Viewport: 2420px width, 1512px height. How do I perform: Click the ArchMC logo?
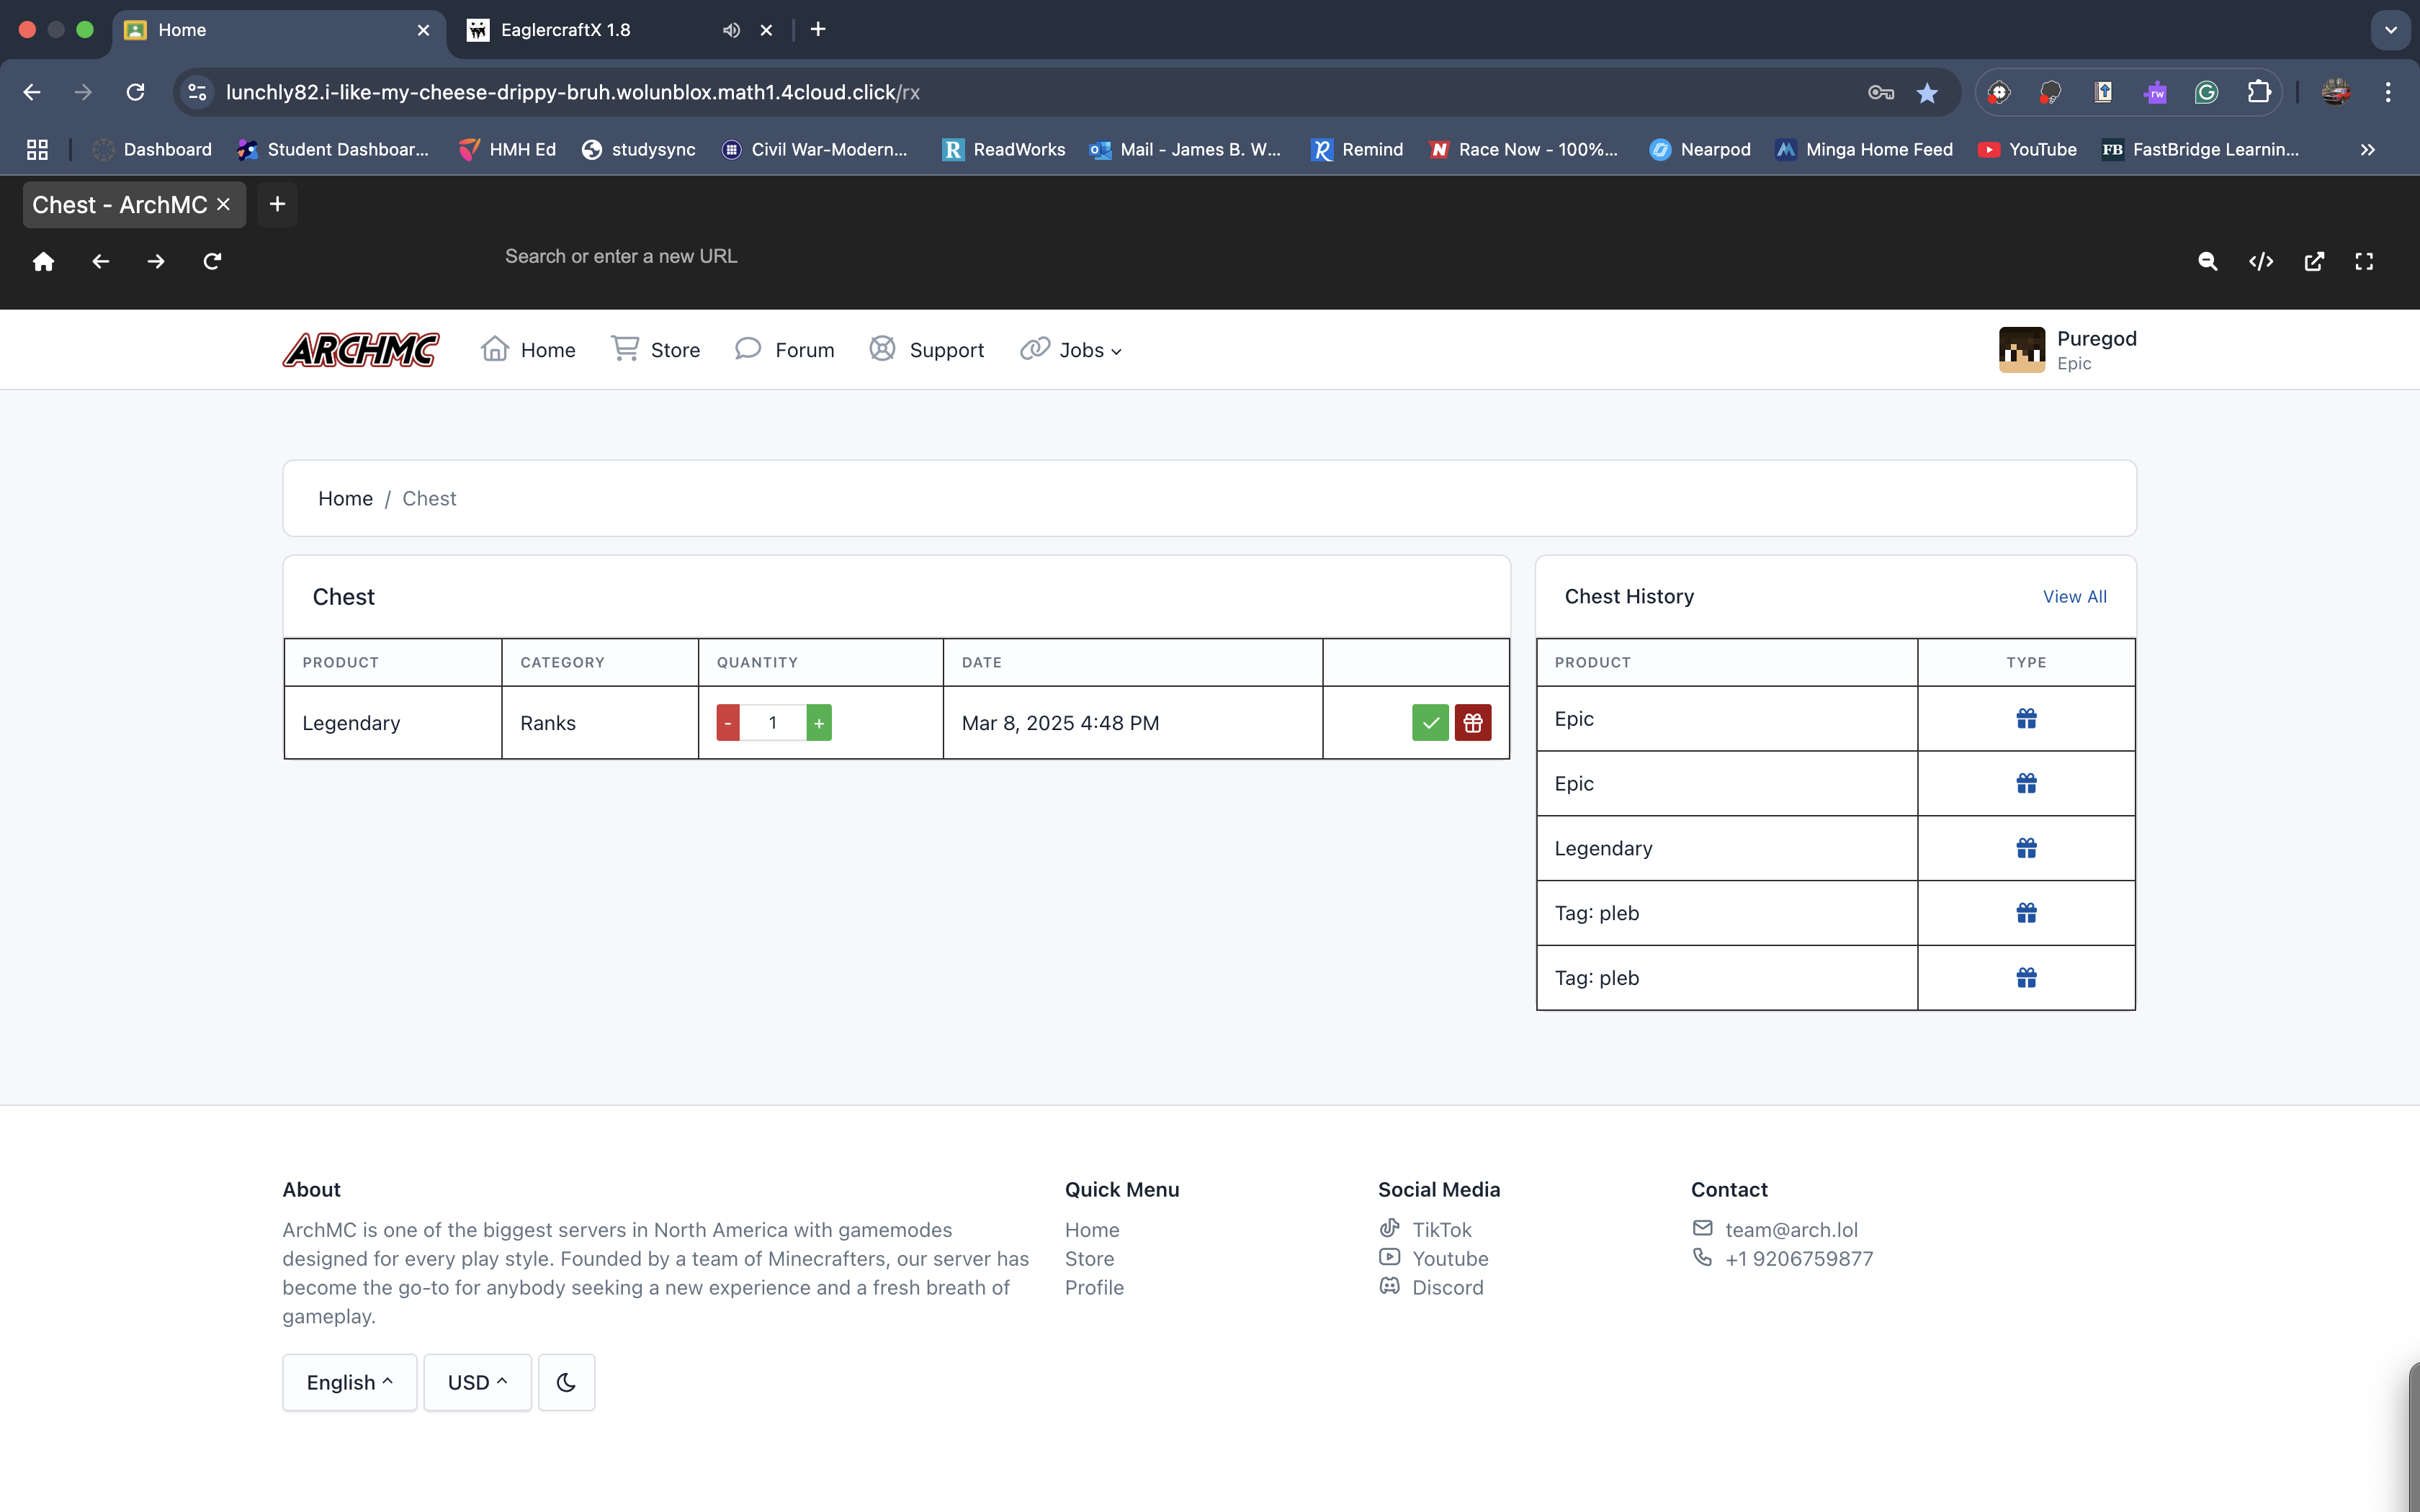[x=361, y=350]
